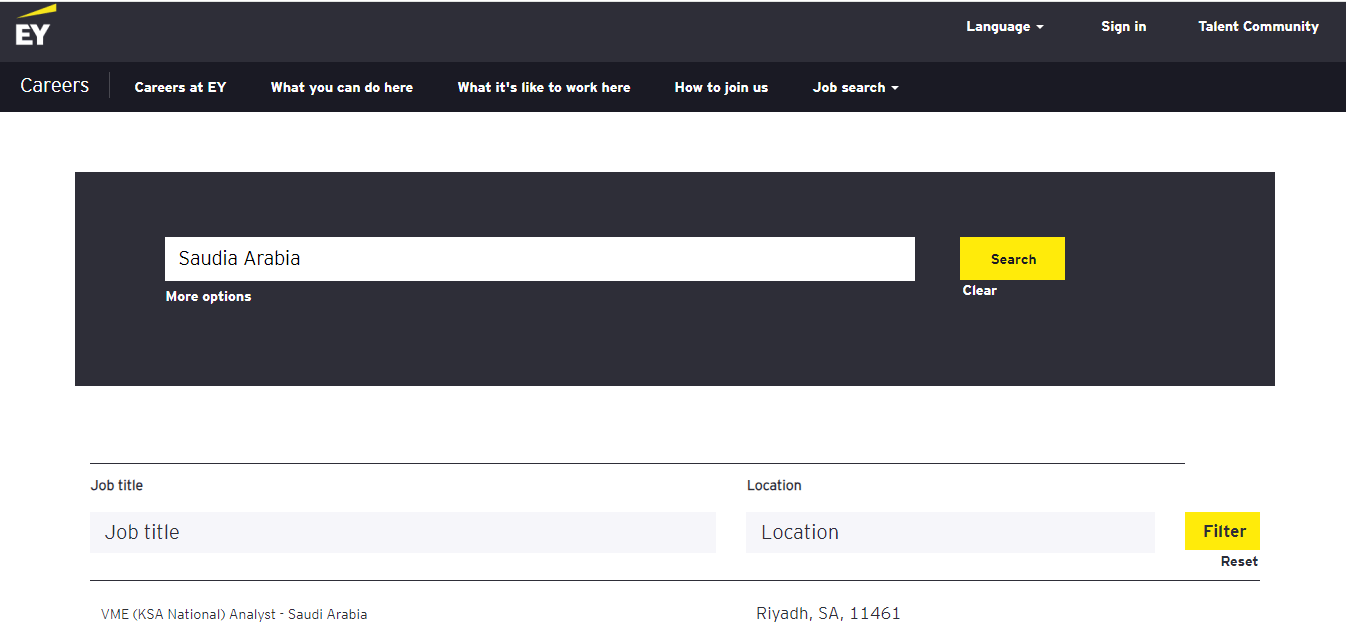This screenshot has height=634, width=1346.
Task: Open the Talent Community link
Action: click(1258, 27)
